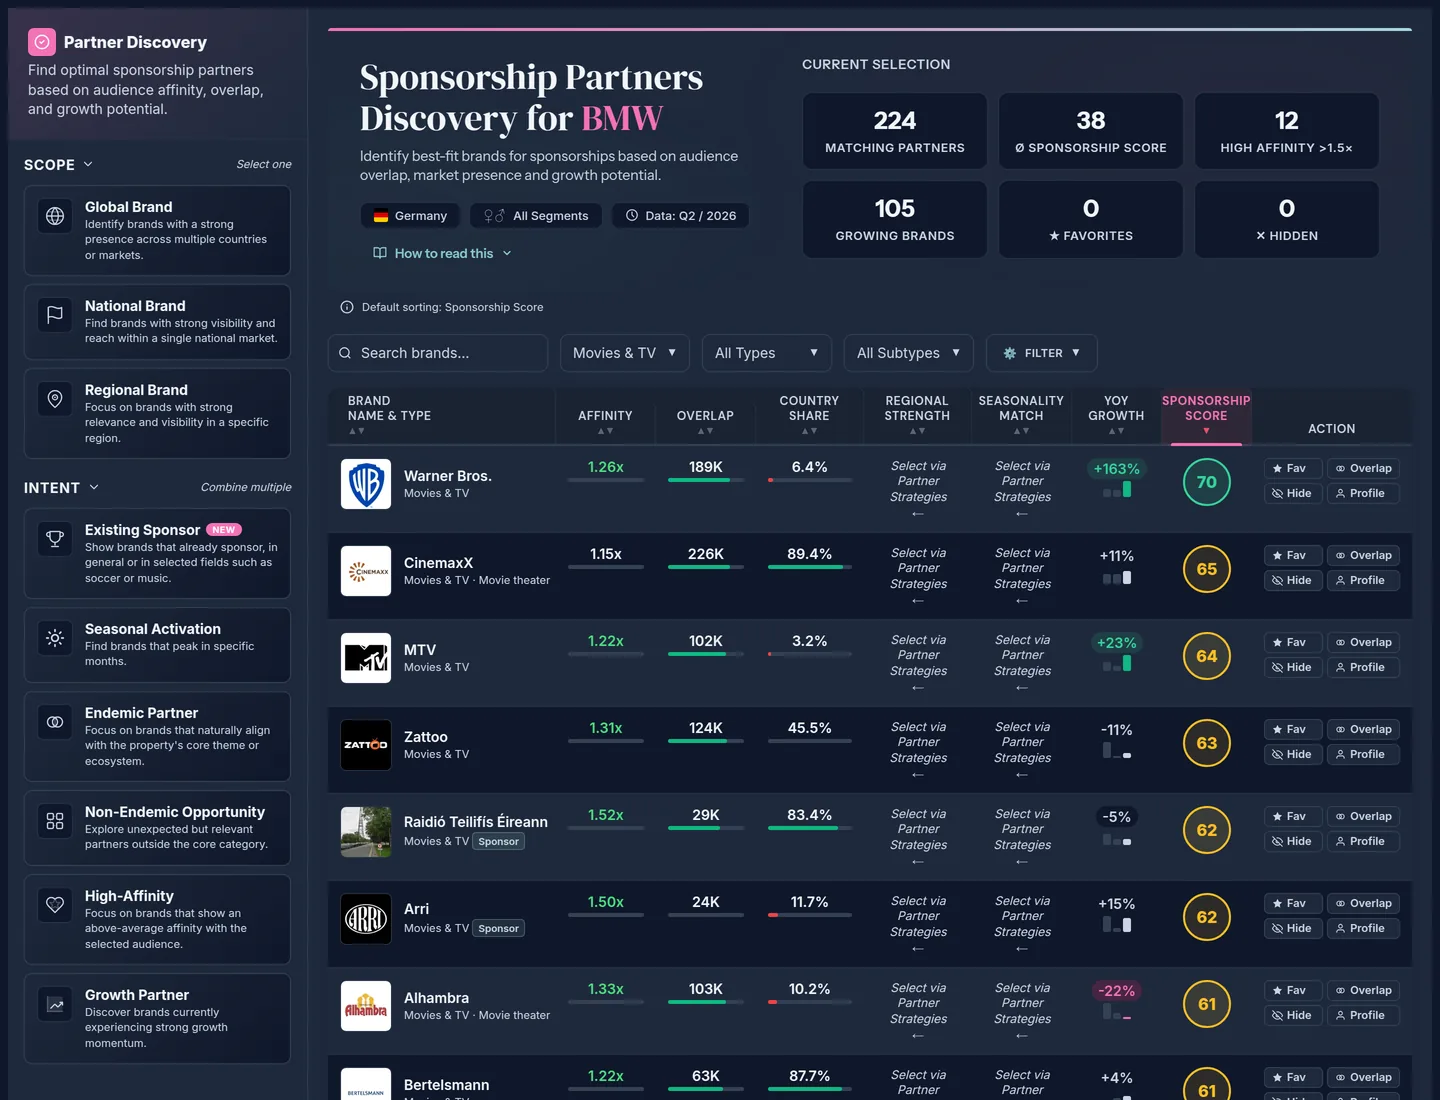Click the Germany country chip

coord(410,216)
